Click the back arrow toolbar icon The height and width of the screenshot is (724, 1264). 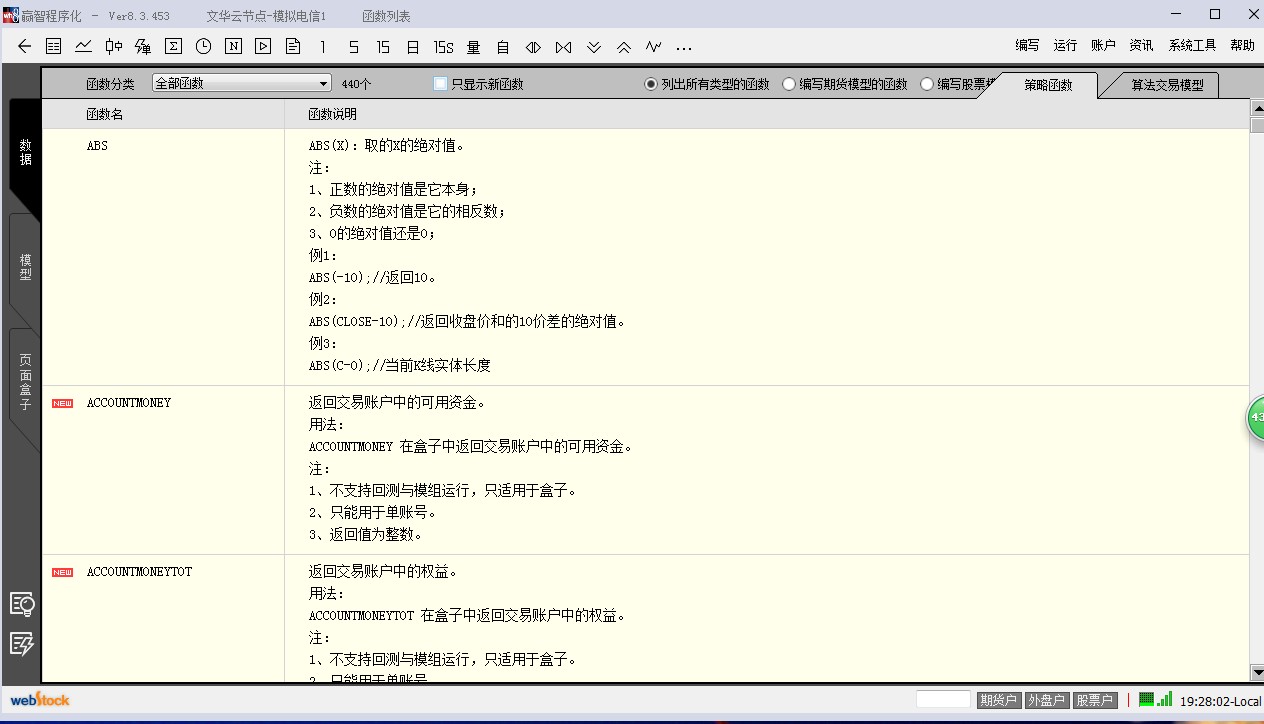[x=25, y=46]
